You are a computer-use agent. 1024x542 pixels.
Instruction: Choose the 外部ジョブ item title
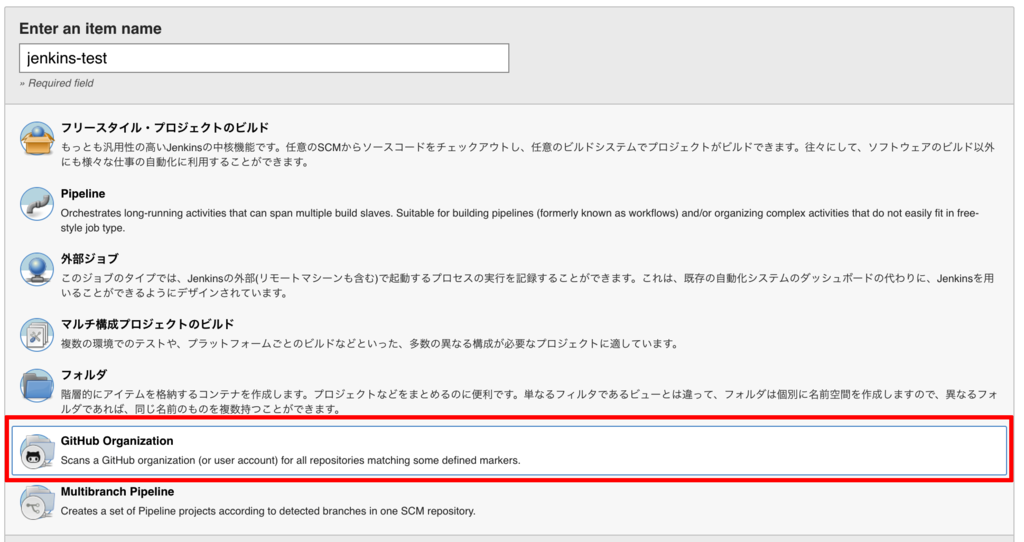coord(89,259)
